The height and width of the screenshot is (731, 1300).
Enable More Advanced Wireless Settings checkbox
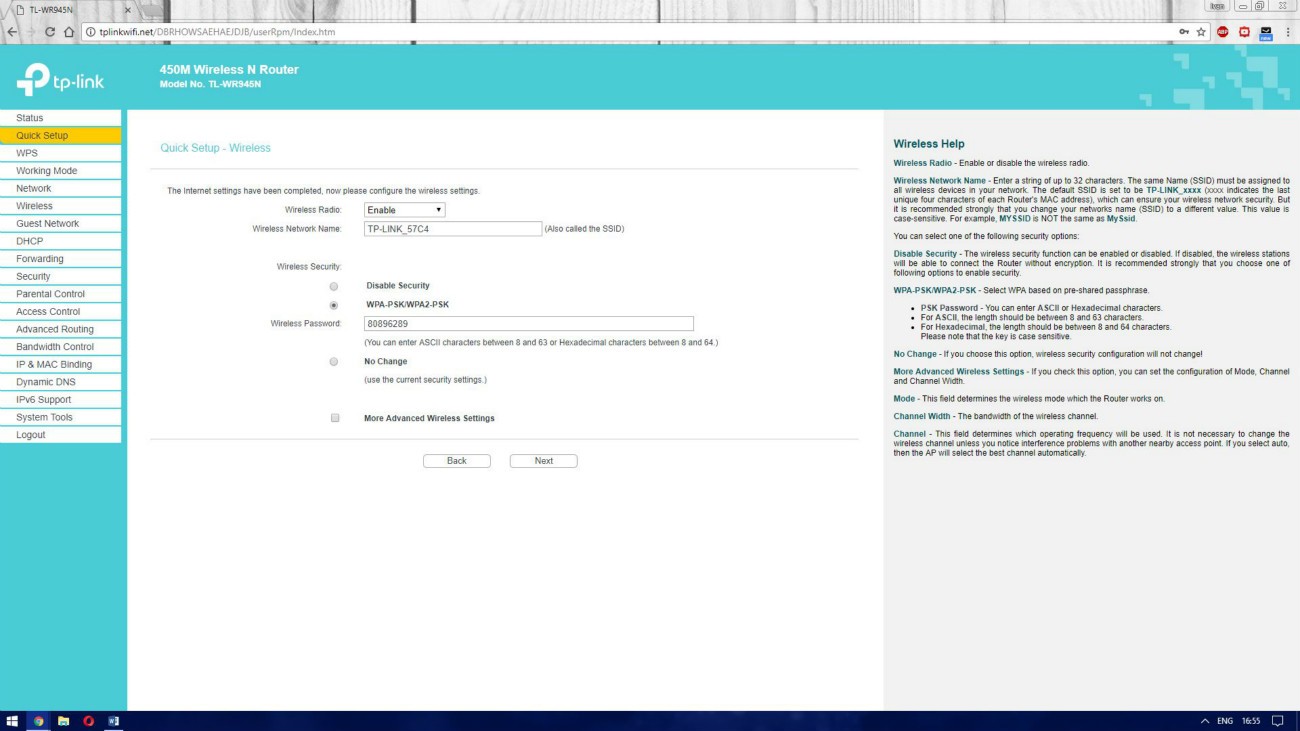[335, 418]
